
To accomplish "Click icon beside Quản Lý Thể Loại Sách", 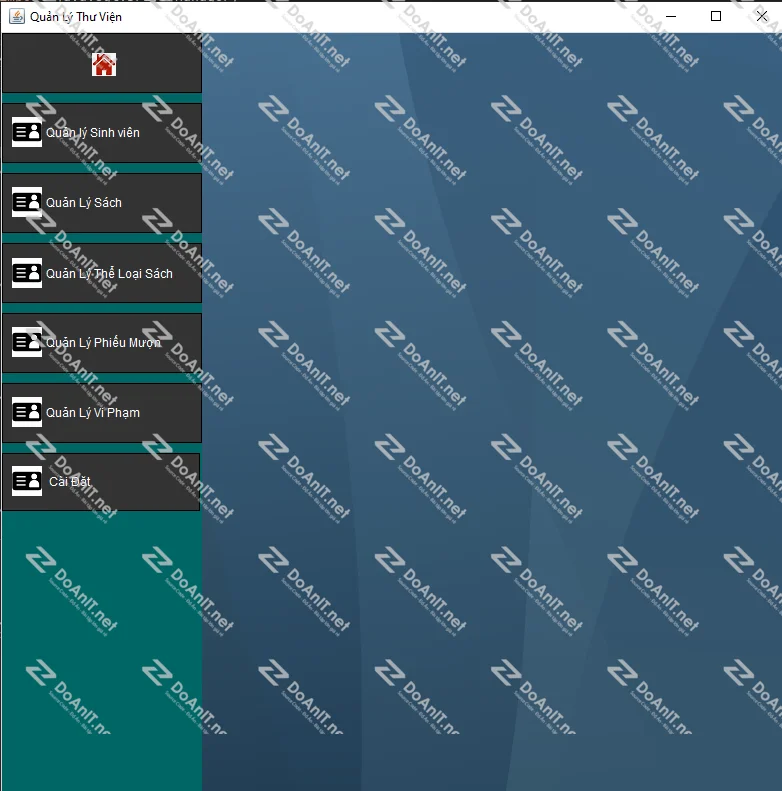I will click(x=27, y=273).
